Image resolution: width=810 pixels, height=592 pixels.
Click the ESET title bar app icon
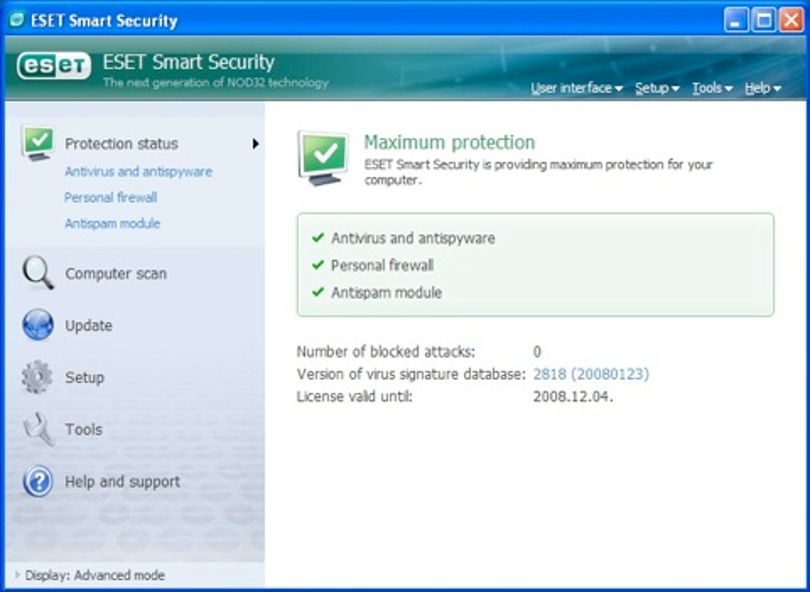pyautogui.click(x=17, y=20)
